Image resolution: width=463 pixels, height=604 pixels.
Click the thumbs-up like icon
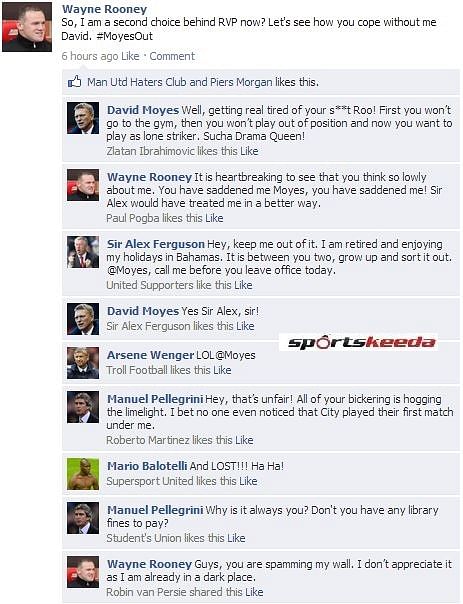click(x=74, y=82)
